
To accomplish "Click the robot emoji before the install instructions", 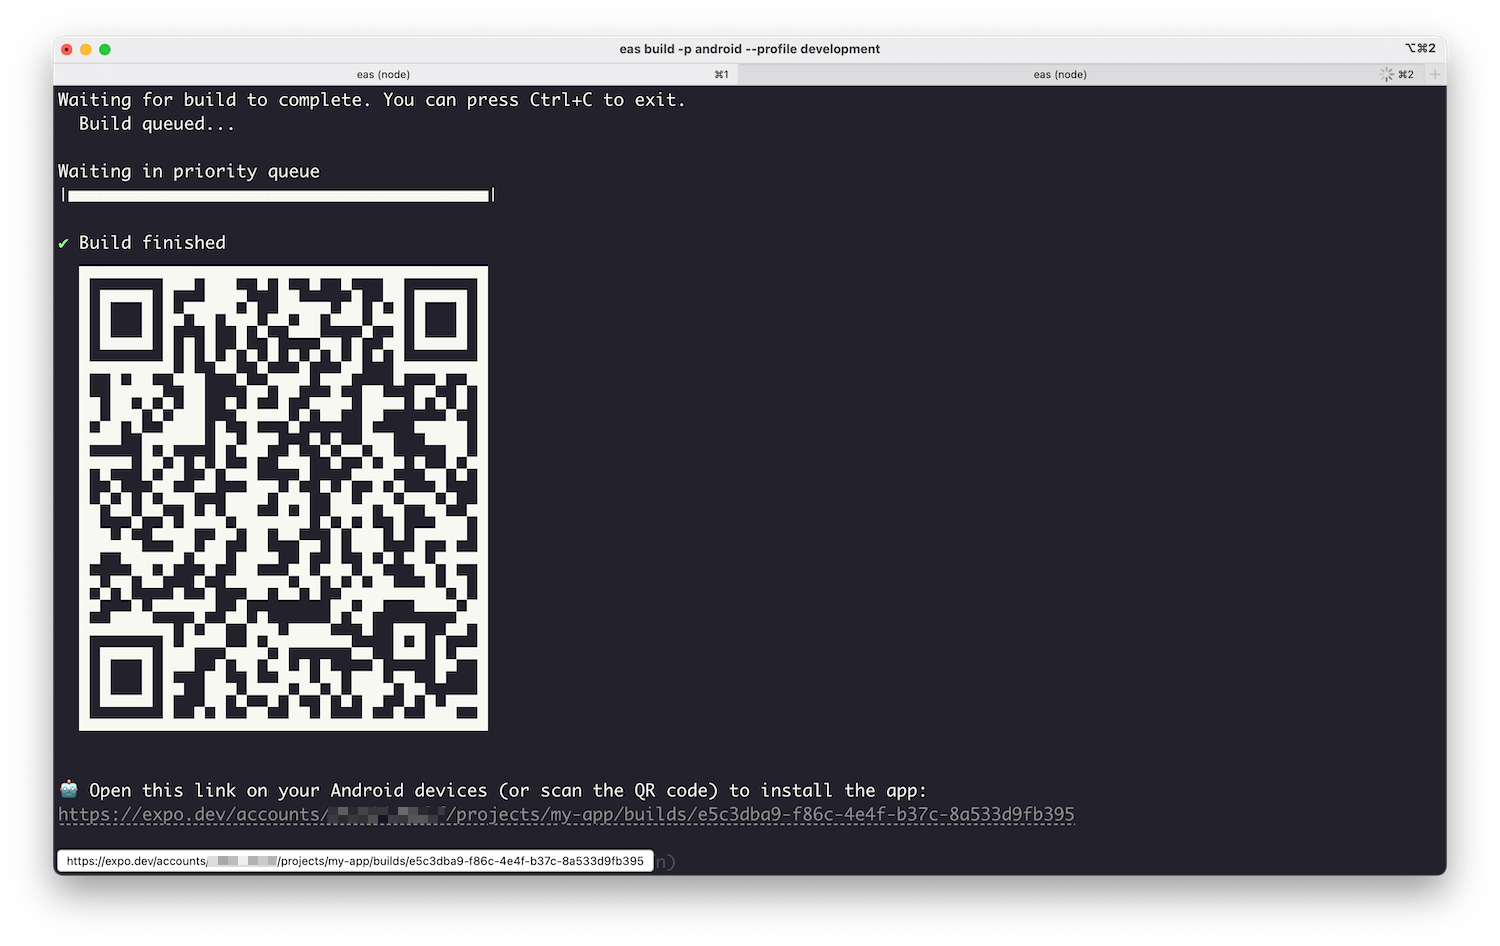I will pyautogui.click(x=67, y=790).
